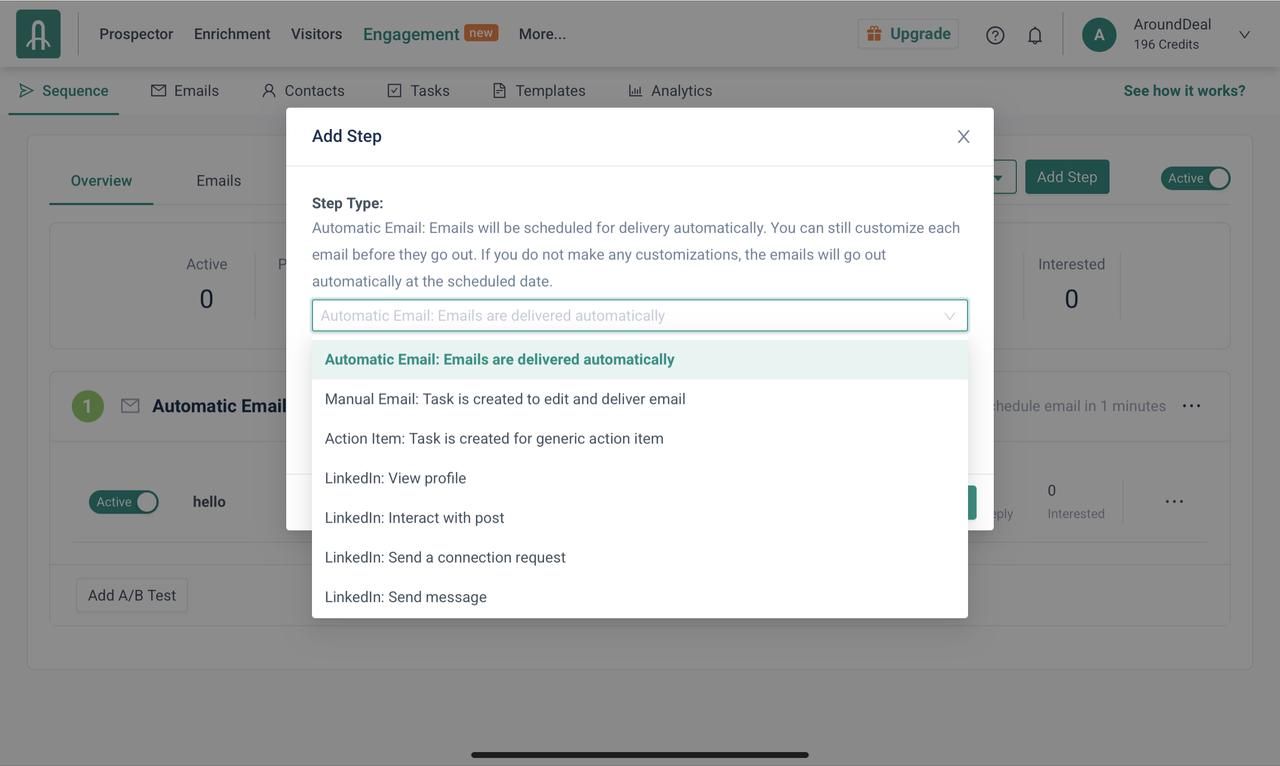Open See how it works link

1184,91
